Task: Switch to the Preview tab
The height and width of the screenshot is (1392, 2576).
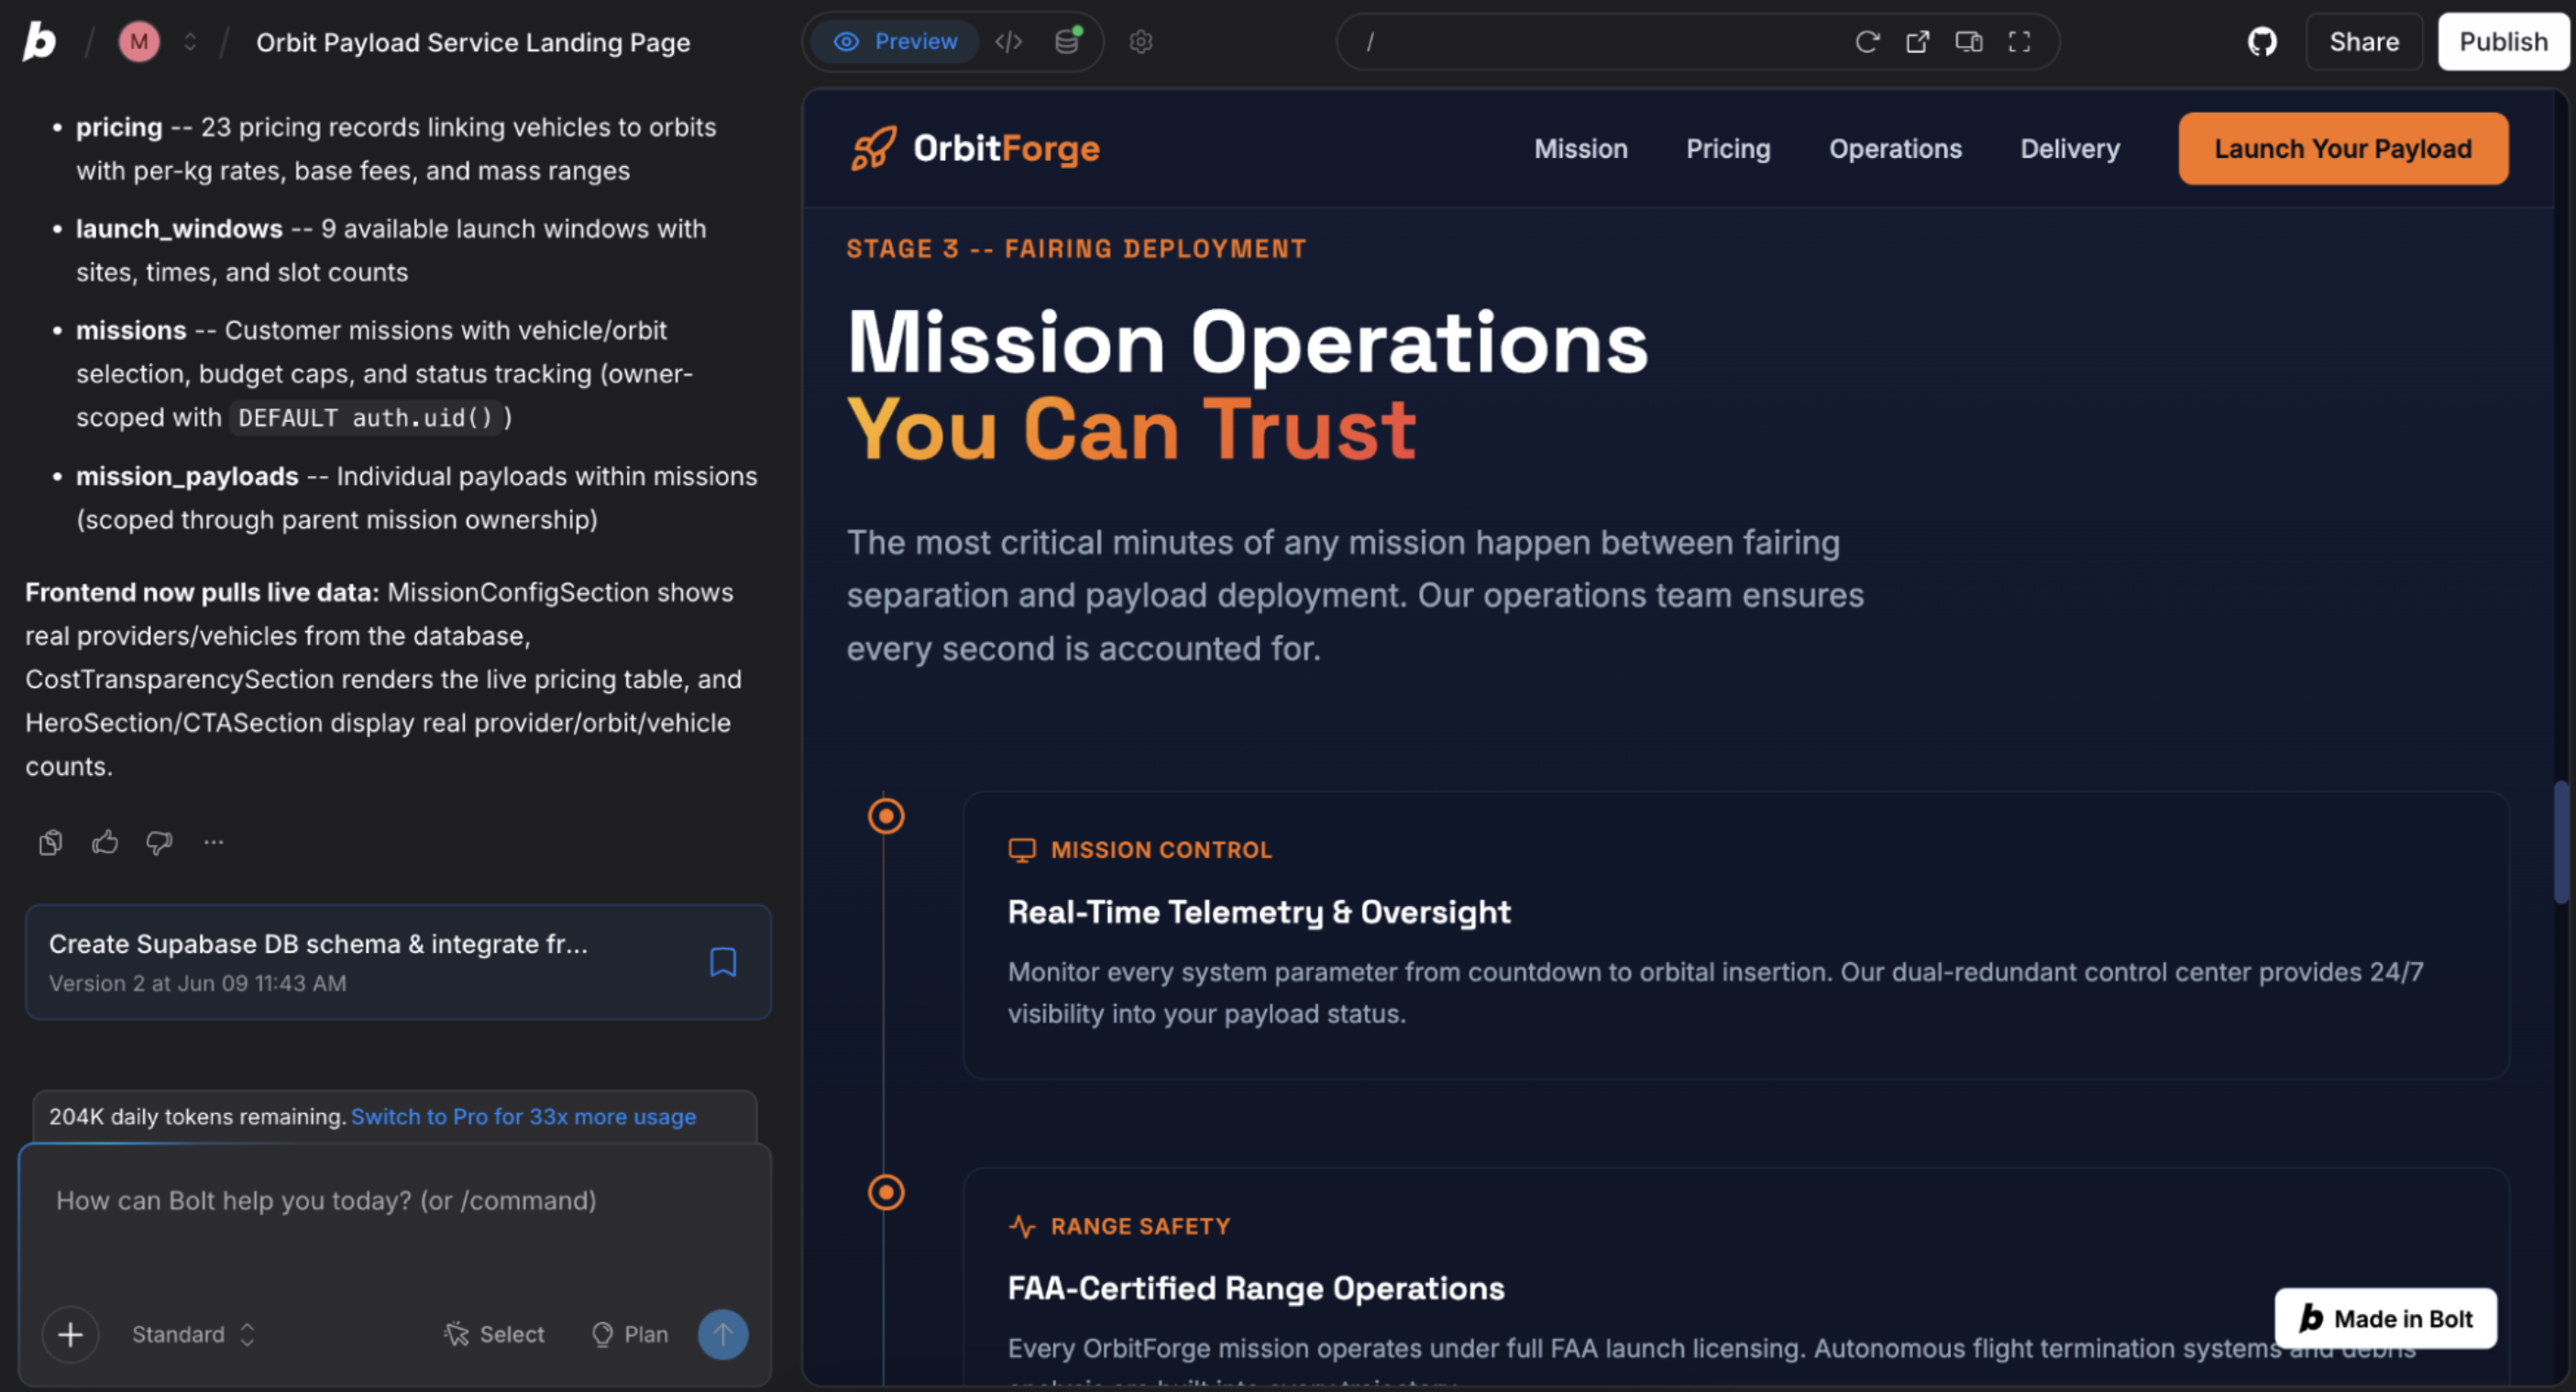Action: [x=895, y=41]
